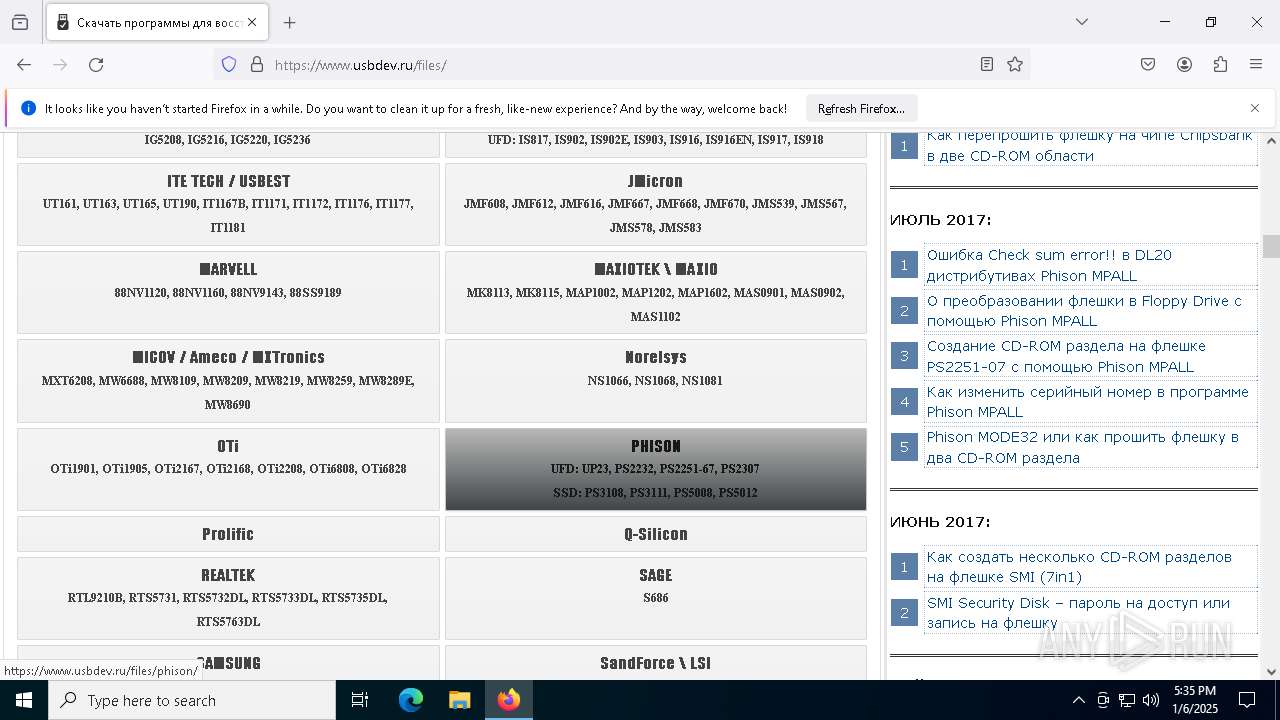This screenshot has height=720, width=1280.
Task: Open article несколько CD-ROM разделов SMI (7in1)
Action: click(1079, 566)
